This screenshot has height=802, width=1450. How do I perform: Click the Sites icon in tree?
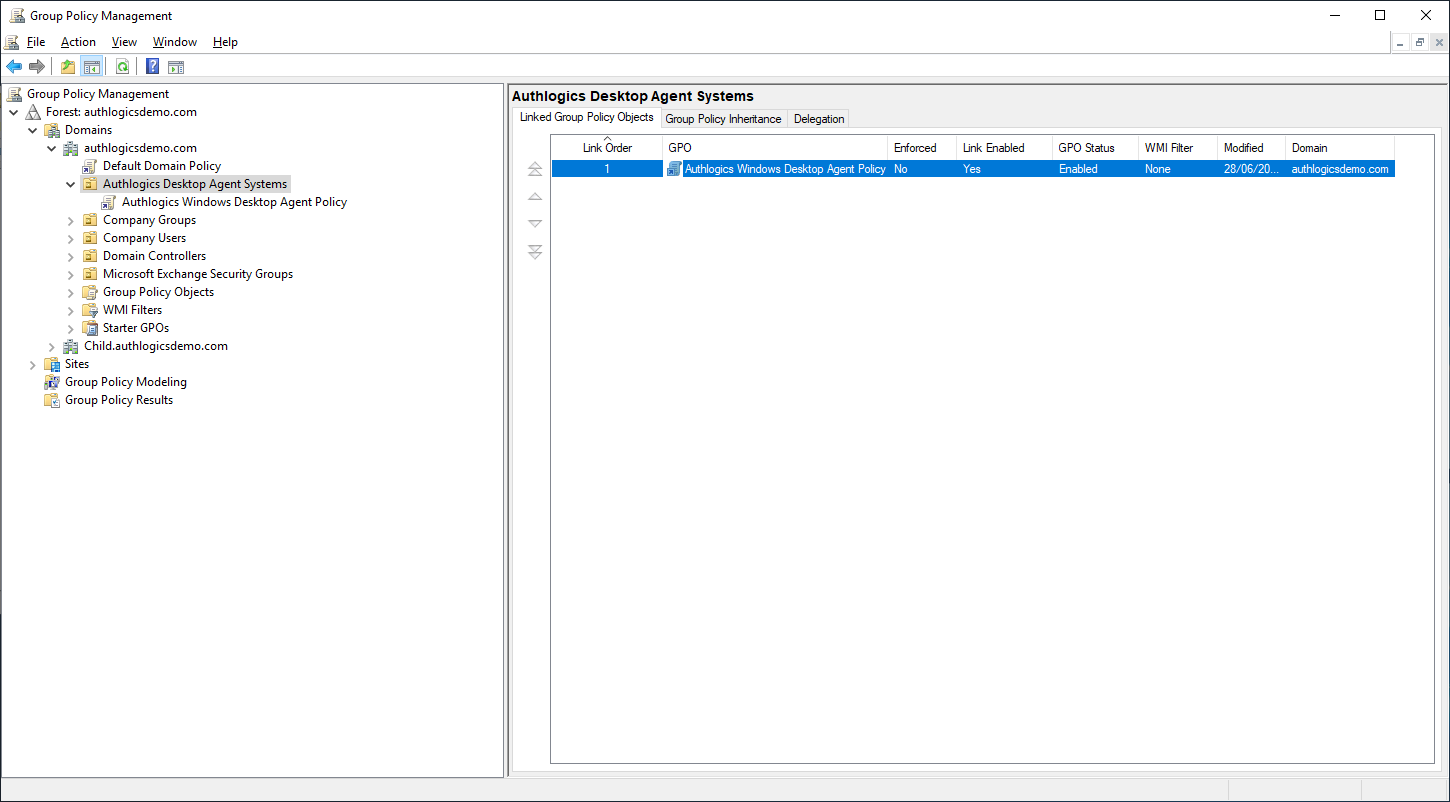[x=52, y=364]
